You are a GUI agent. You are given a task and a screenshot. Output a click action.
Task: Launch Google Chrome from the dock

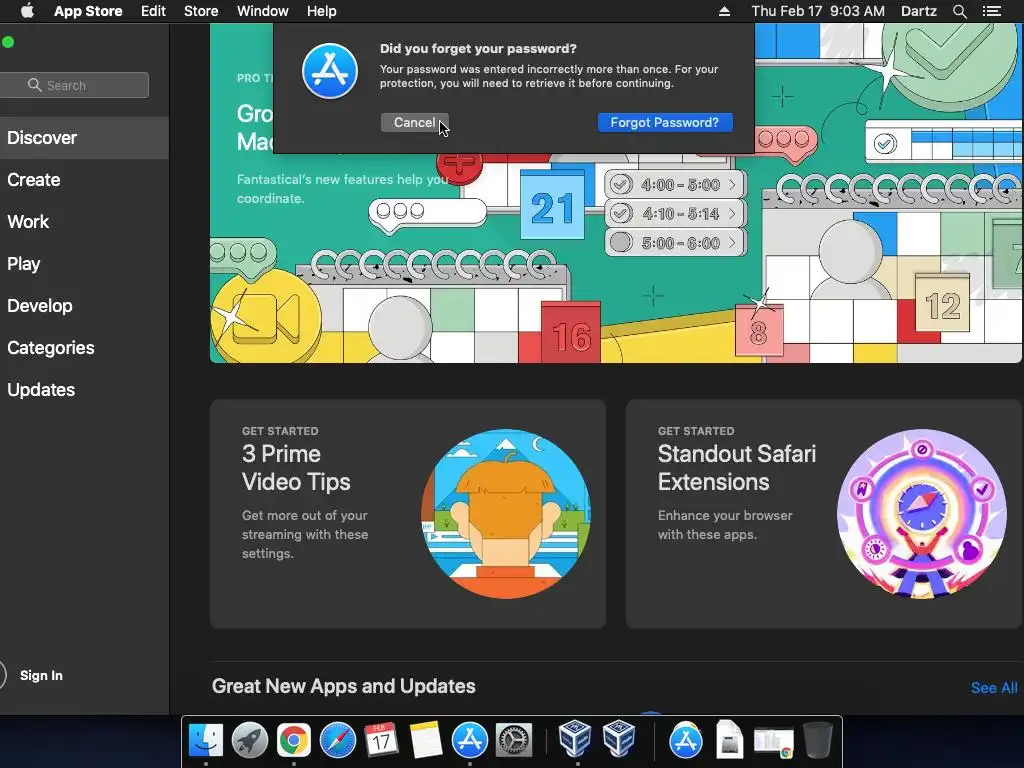(x=294, y=741)
